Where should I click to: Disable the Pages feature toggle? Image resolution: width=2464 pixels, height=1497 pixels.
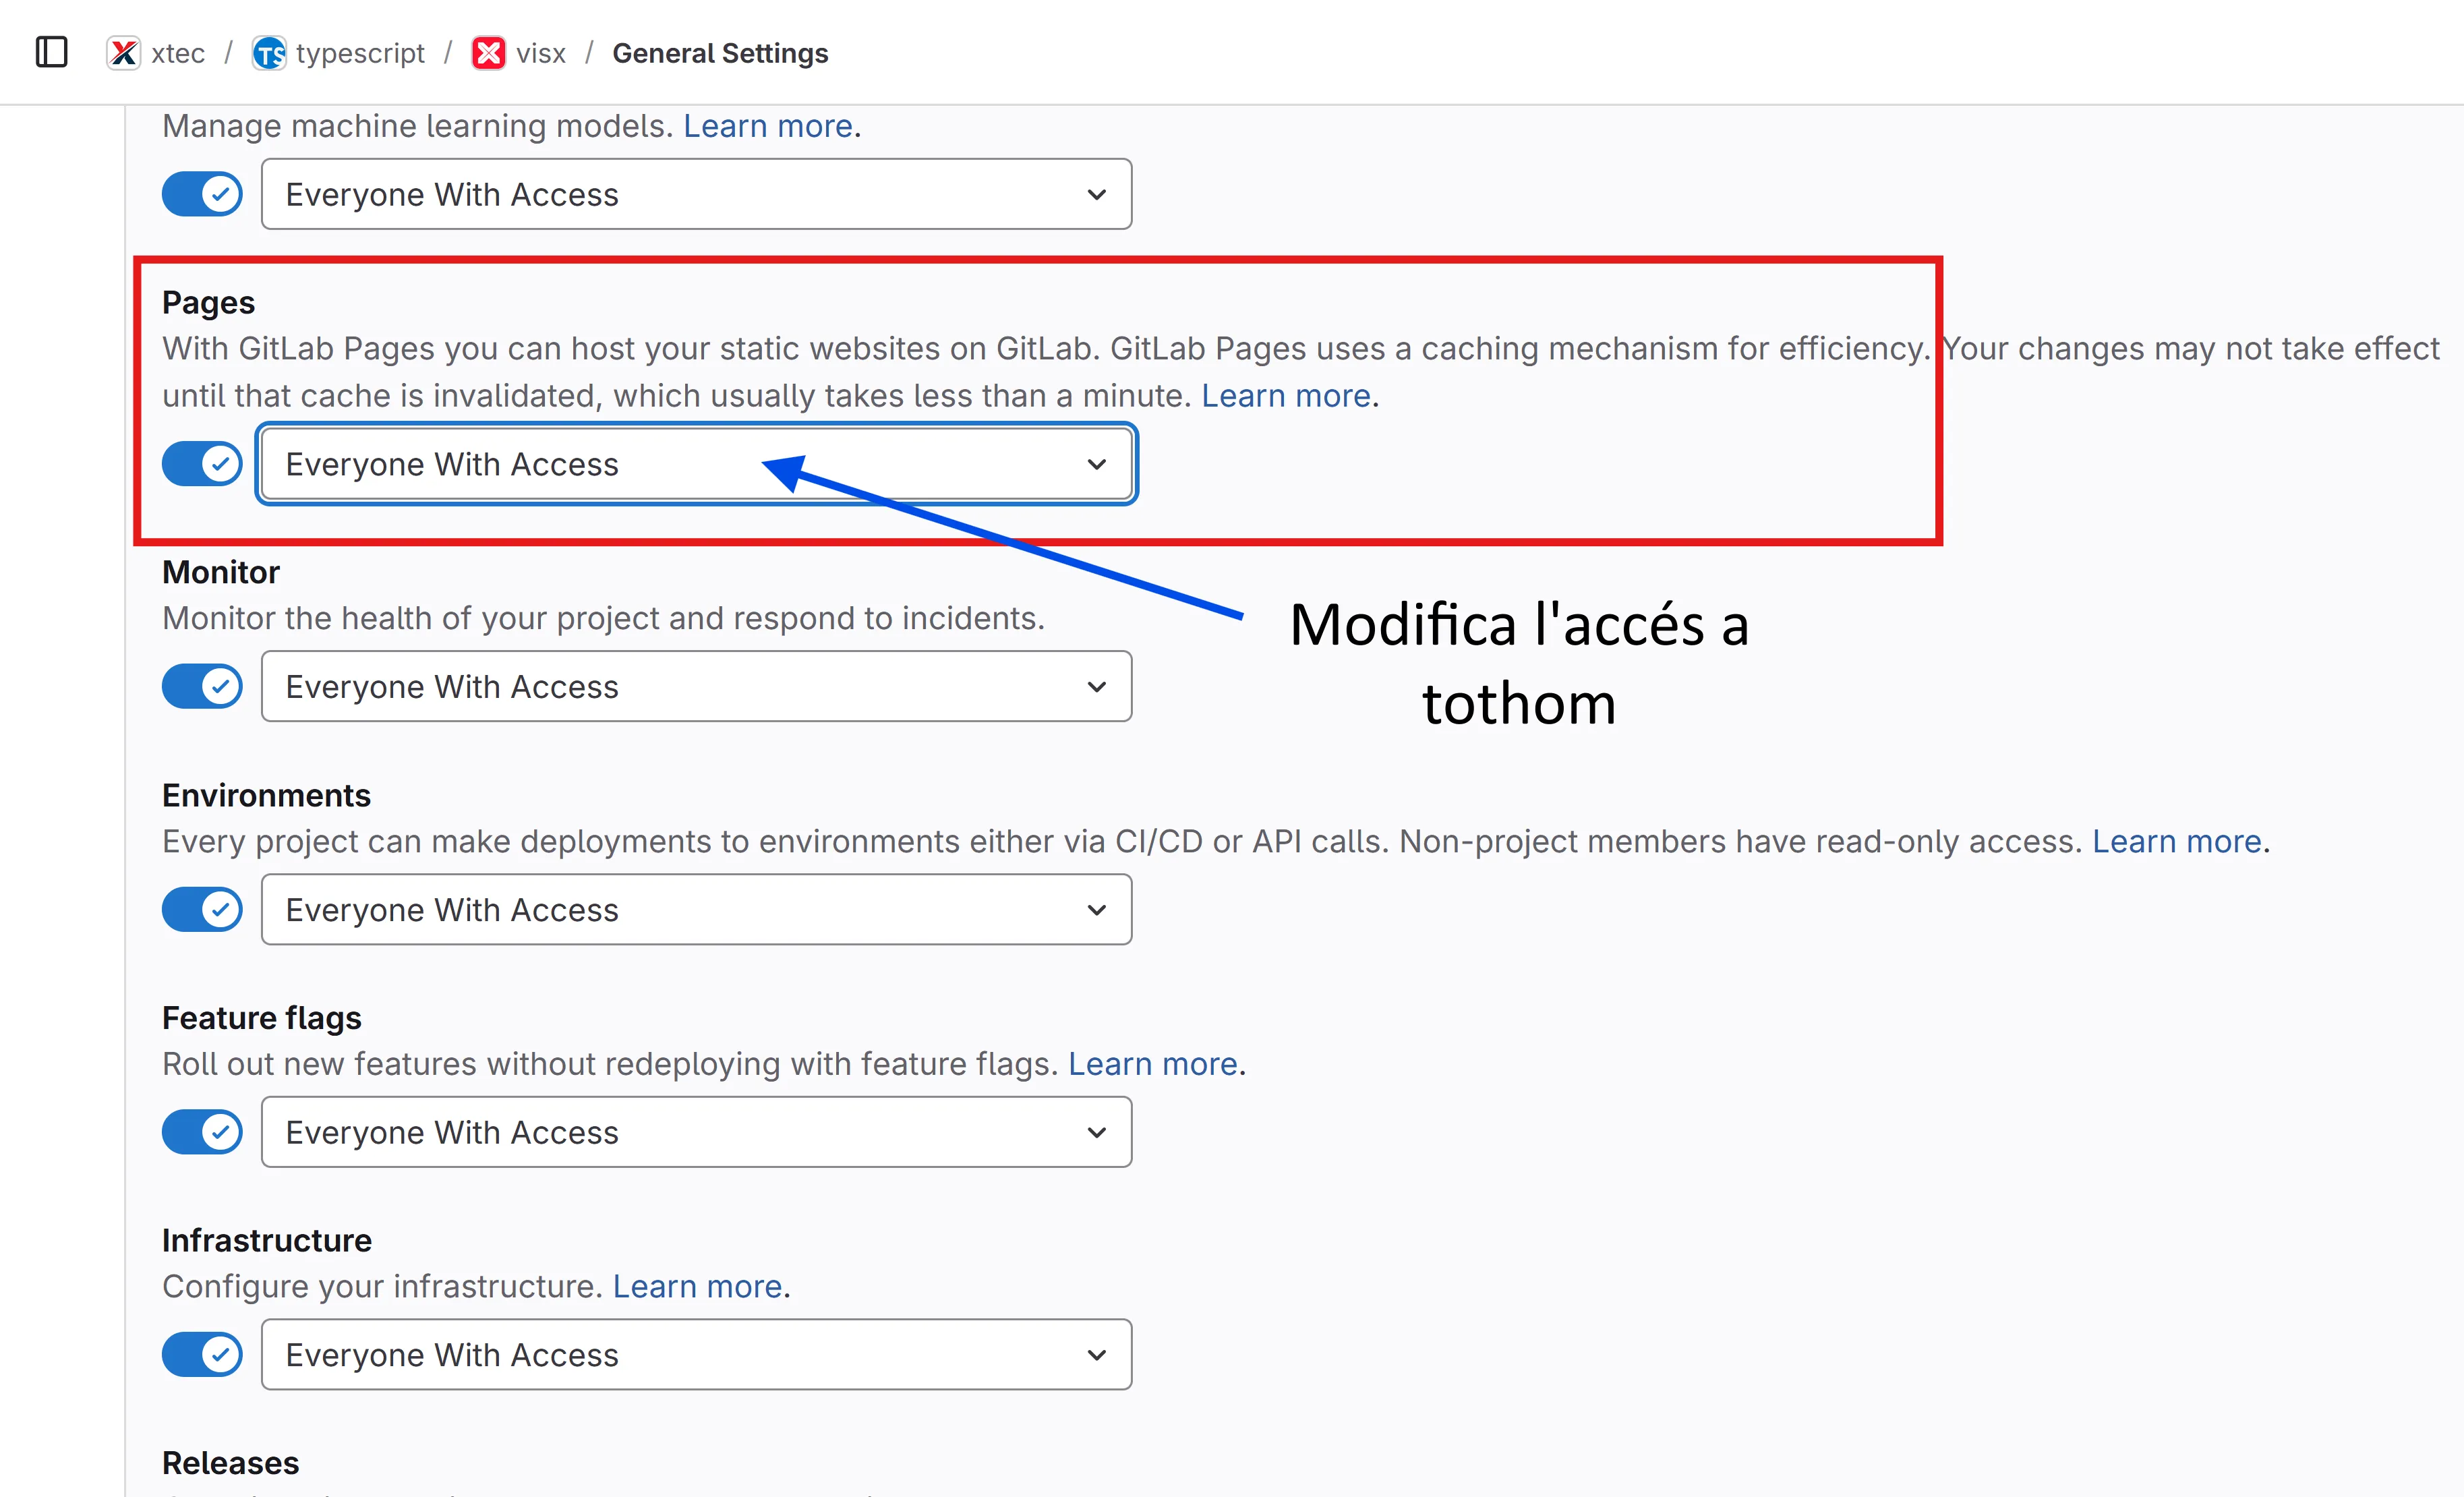(x=202, y=464)
